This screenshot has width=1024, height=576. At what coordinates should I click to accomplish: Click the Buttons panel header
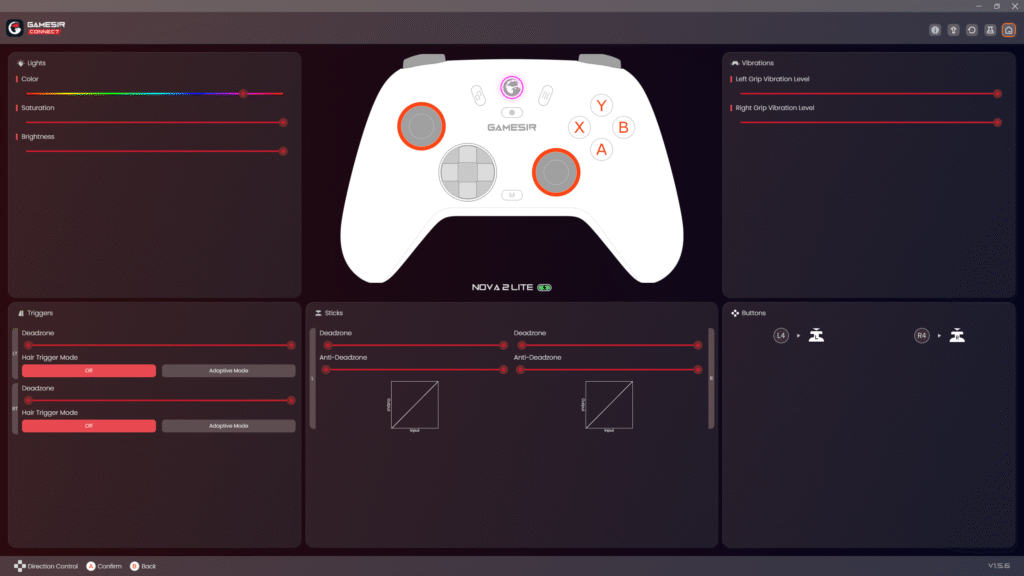748,313
